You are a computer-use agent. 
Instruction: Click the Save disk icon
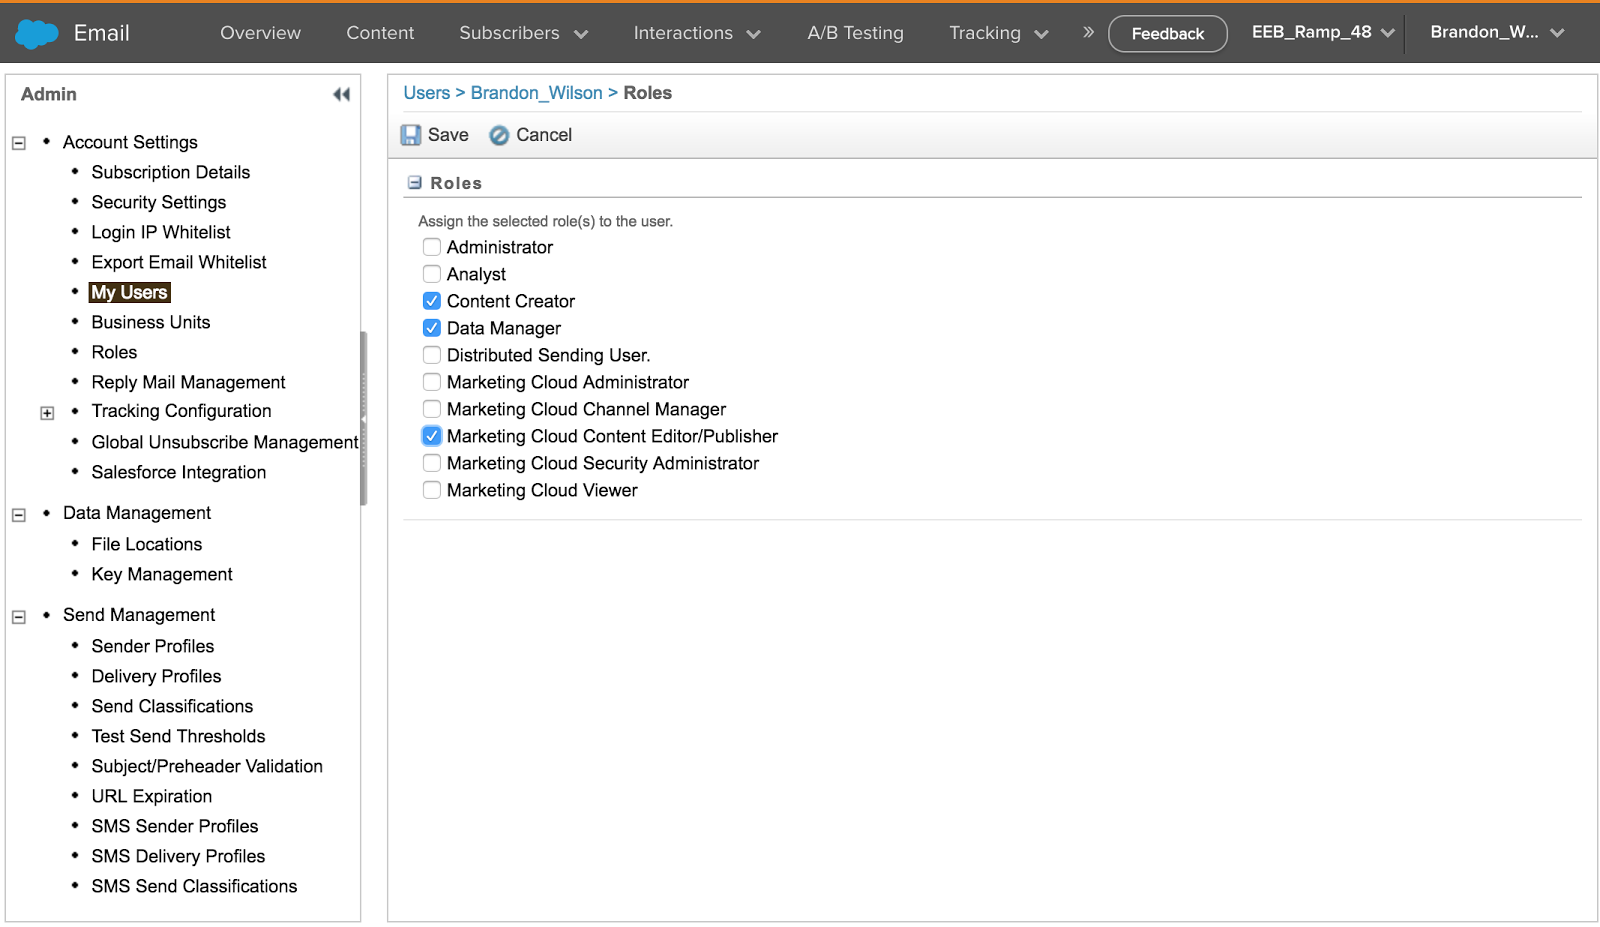point(411,135)
